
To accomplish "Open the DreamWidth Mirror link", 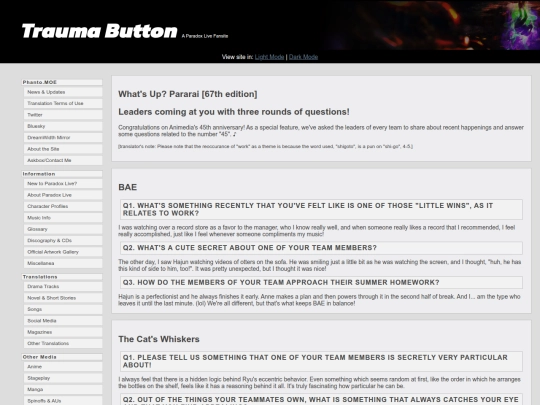I will coord(63,137).
